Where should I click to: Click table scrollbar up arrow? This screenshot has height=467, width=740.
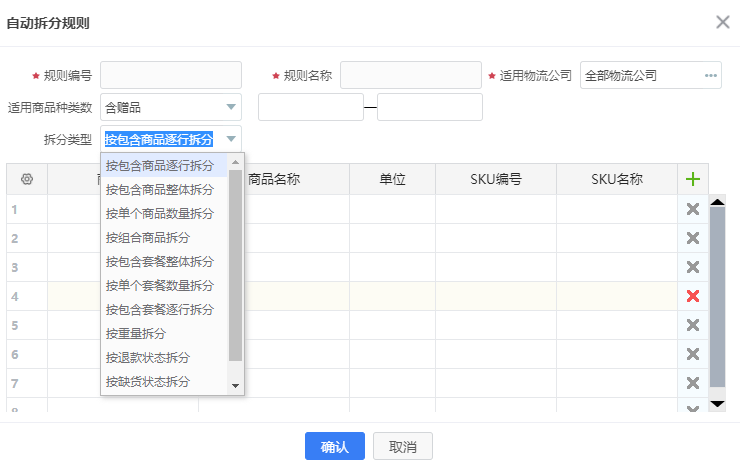click(717, 202)
